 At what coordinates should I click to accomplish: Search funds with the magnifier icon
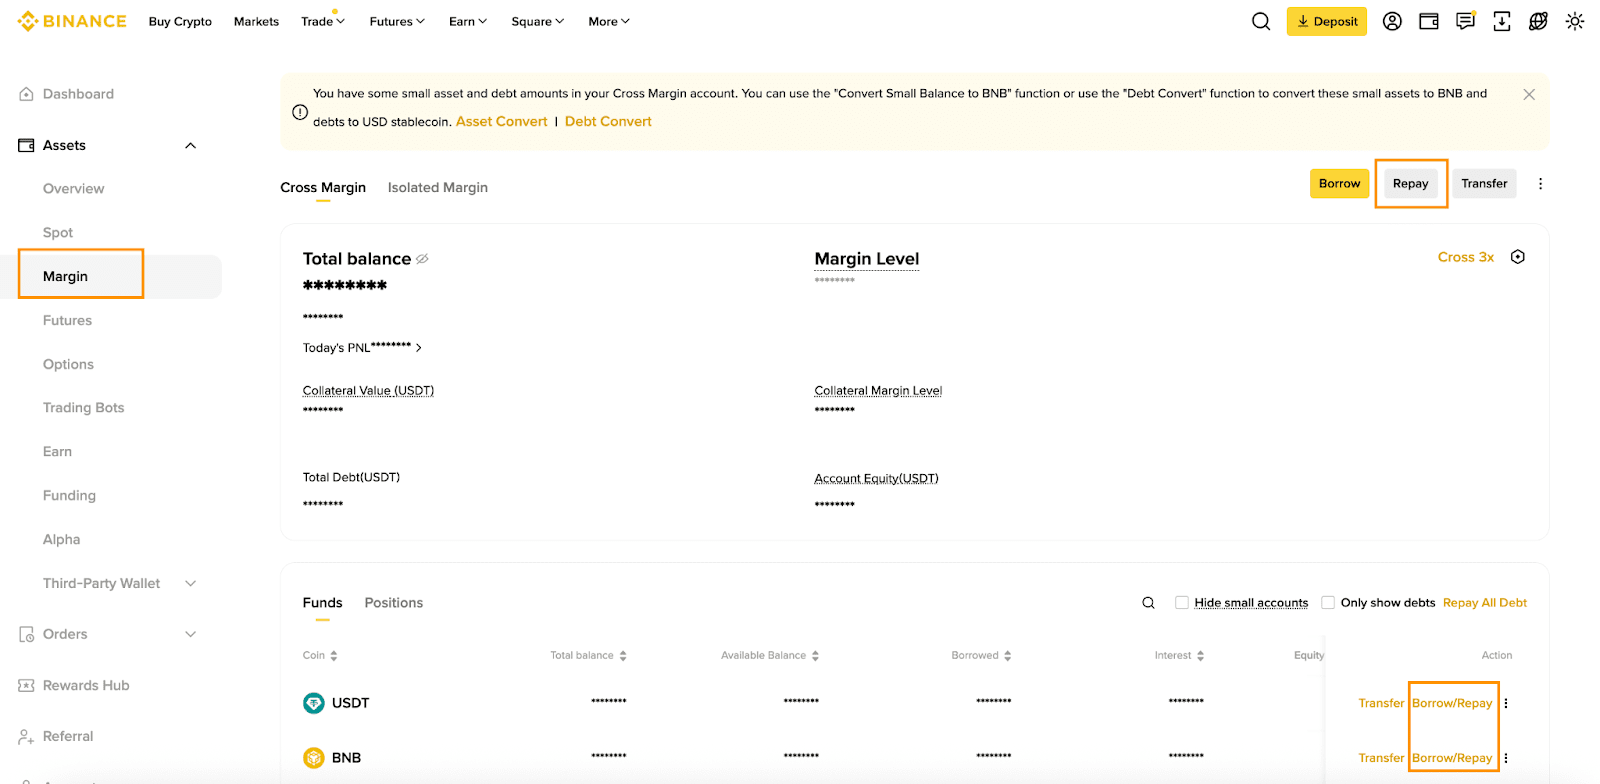click(x=1148, y=603)
